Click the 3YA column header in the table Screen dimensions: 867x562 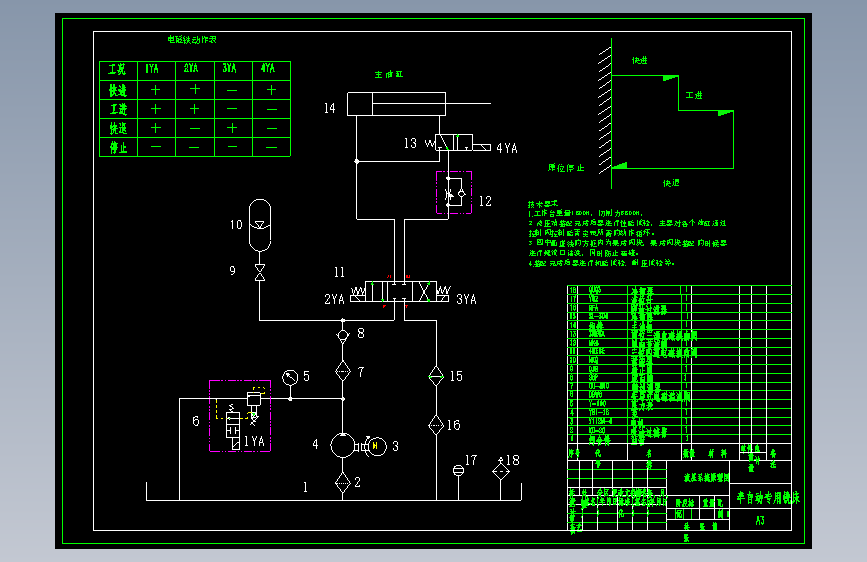click(229, 69)
